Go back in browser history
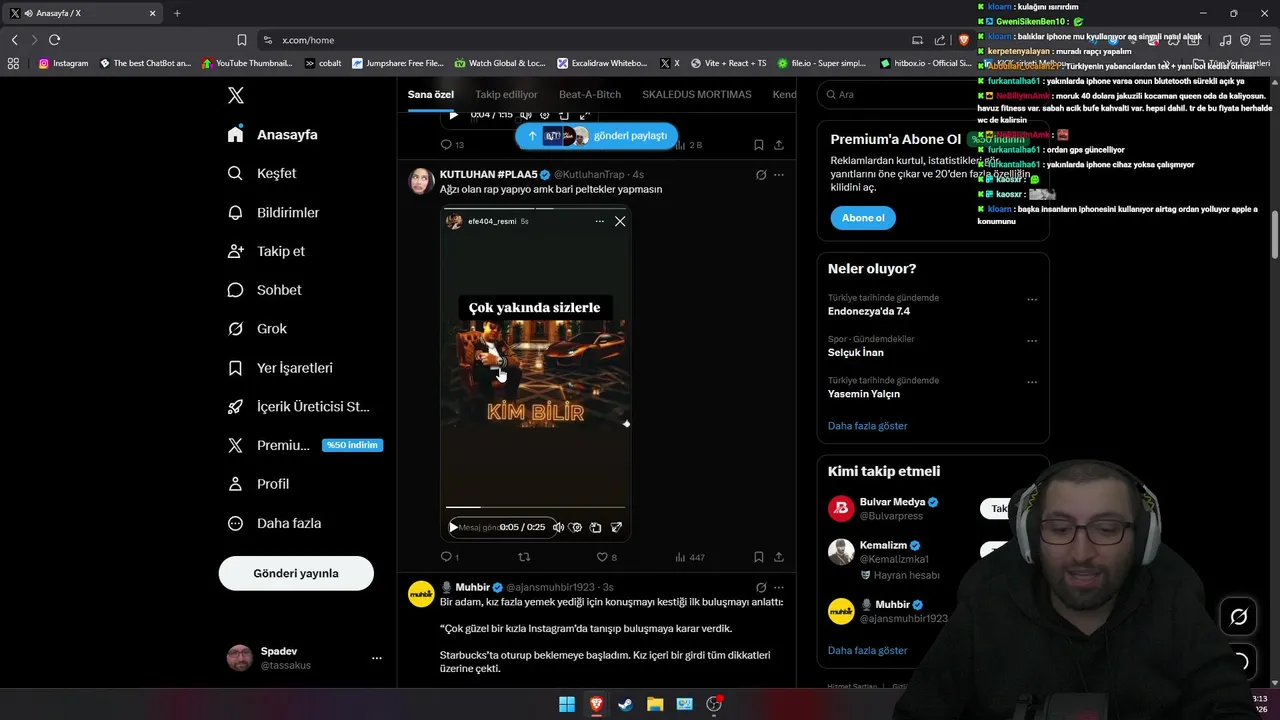Viewport: 1280px width, 720px height. pyautogui.click(x=14, y=40)
